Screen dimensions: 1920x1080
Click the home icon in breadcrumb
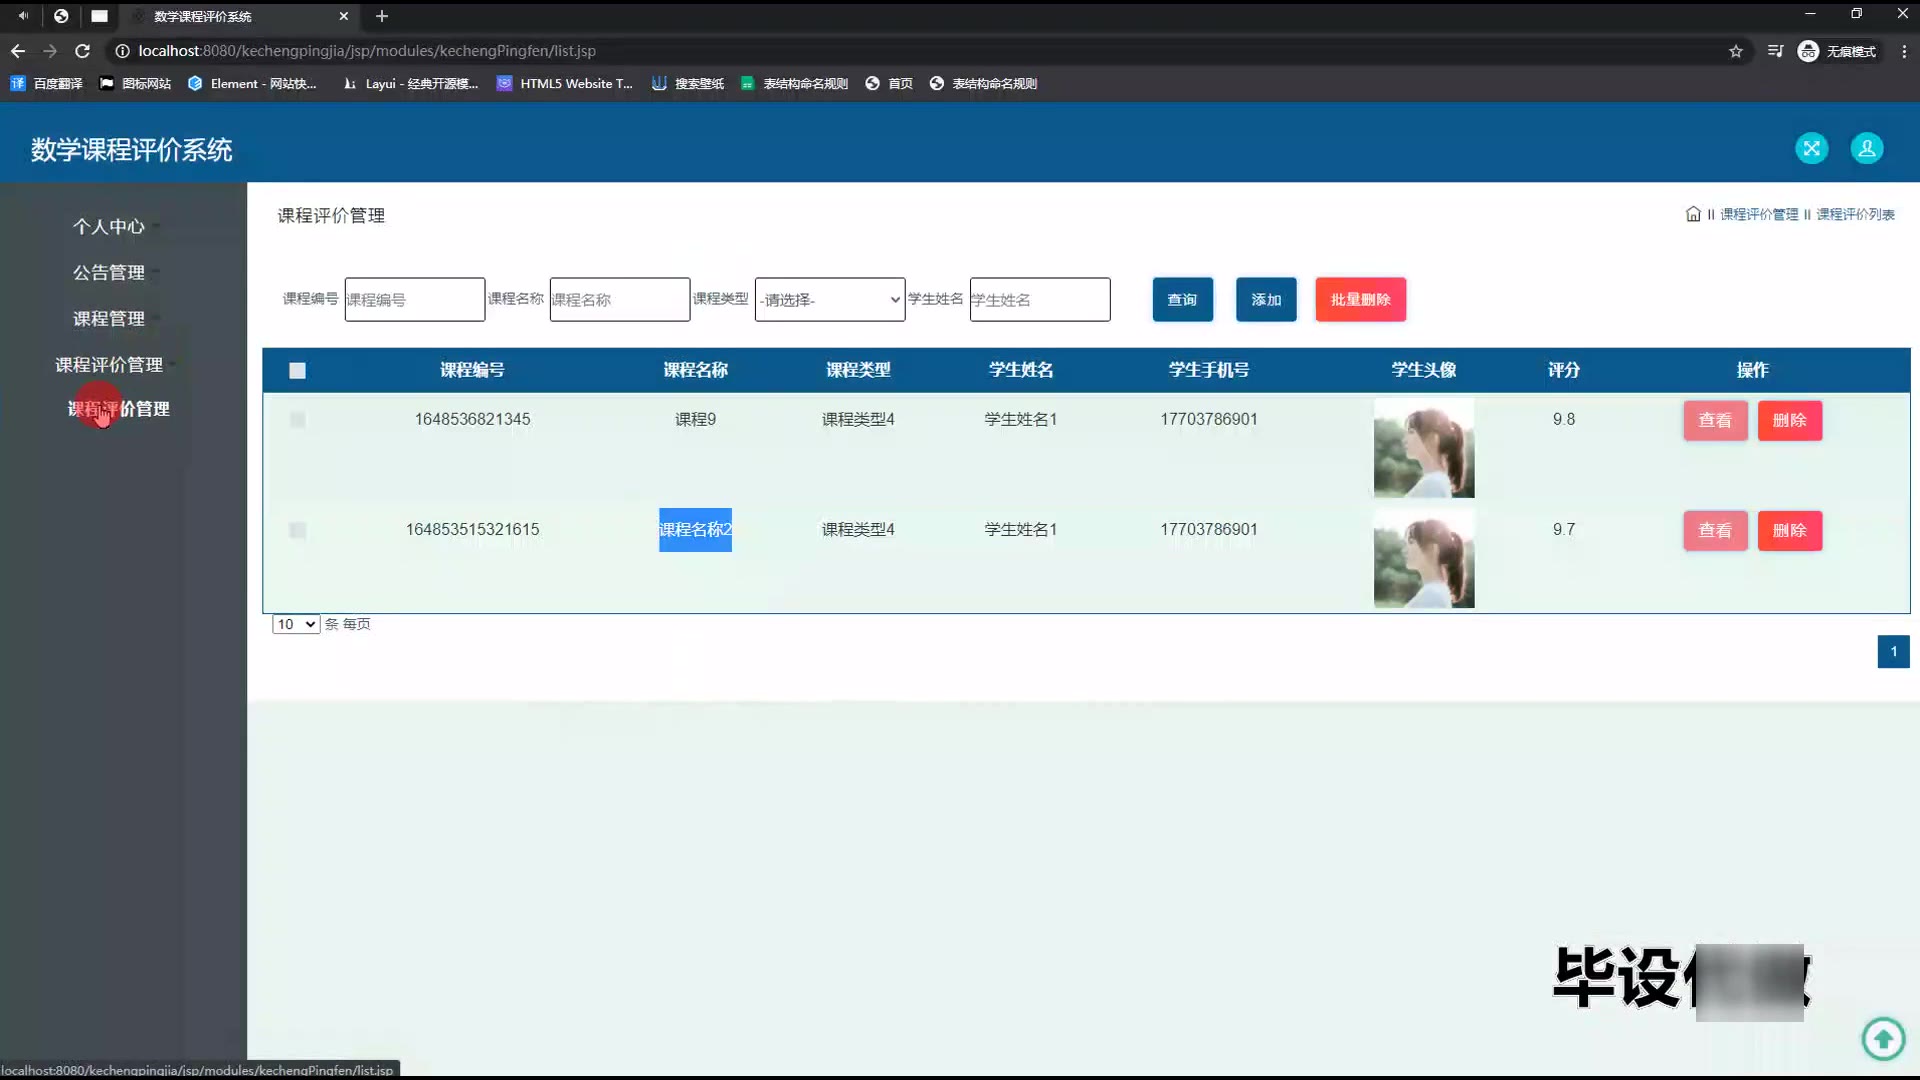tap(1692, 214)
